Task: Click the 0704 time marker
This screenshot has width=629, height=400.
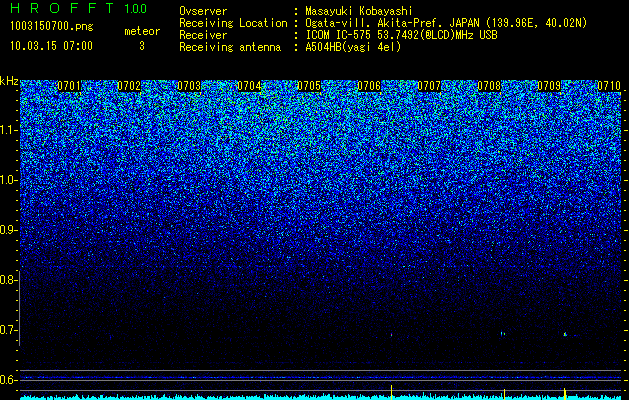Action: click(249, 86)
